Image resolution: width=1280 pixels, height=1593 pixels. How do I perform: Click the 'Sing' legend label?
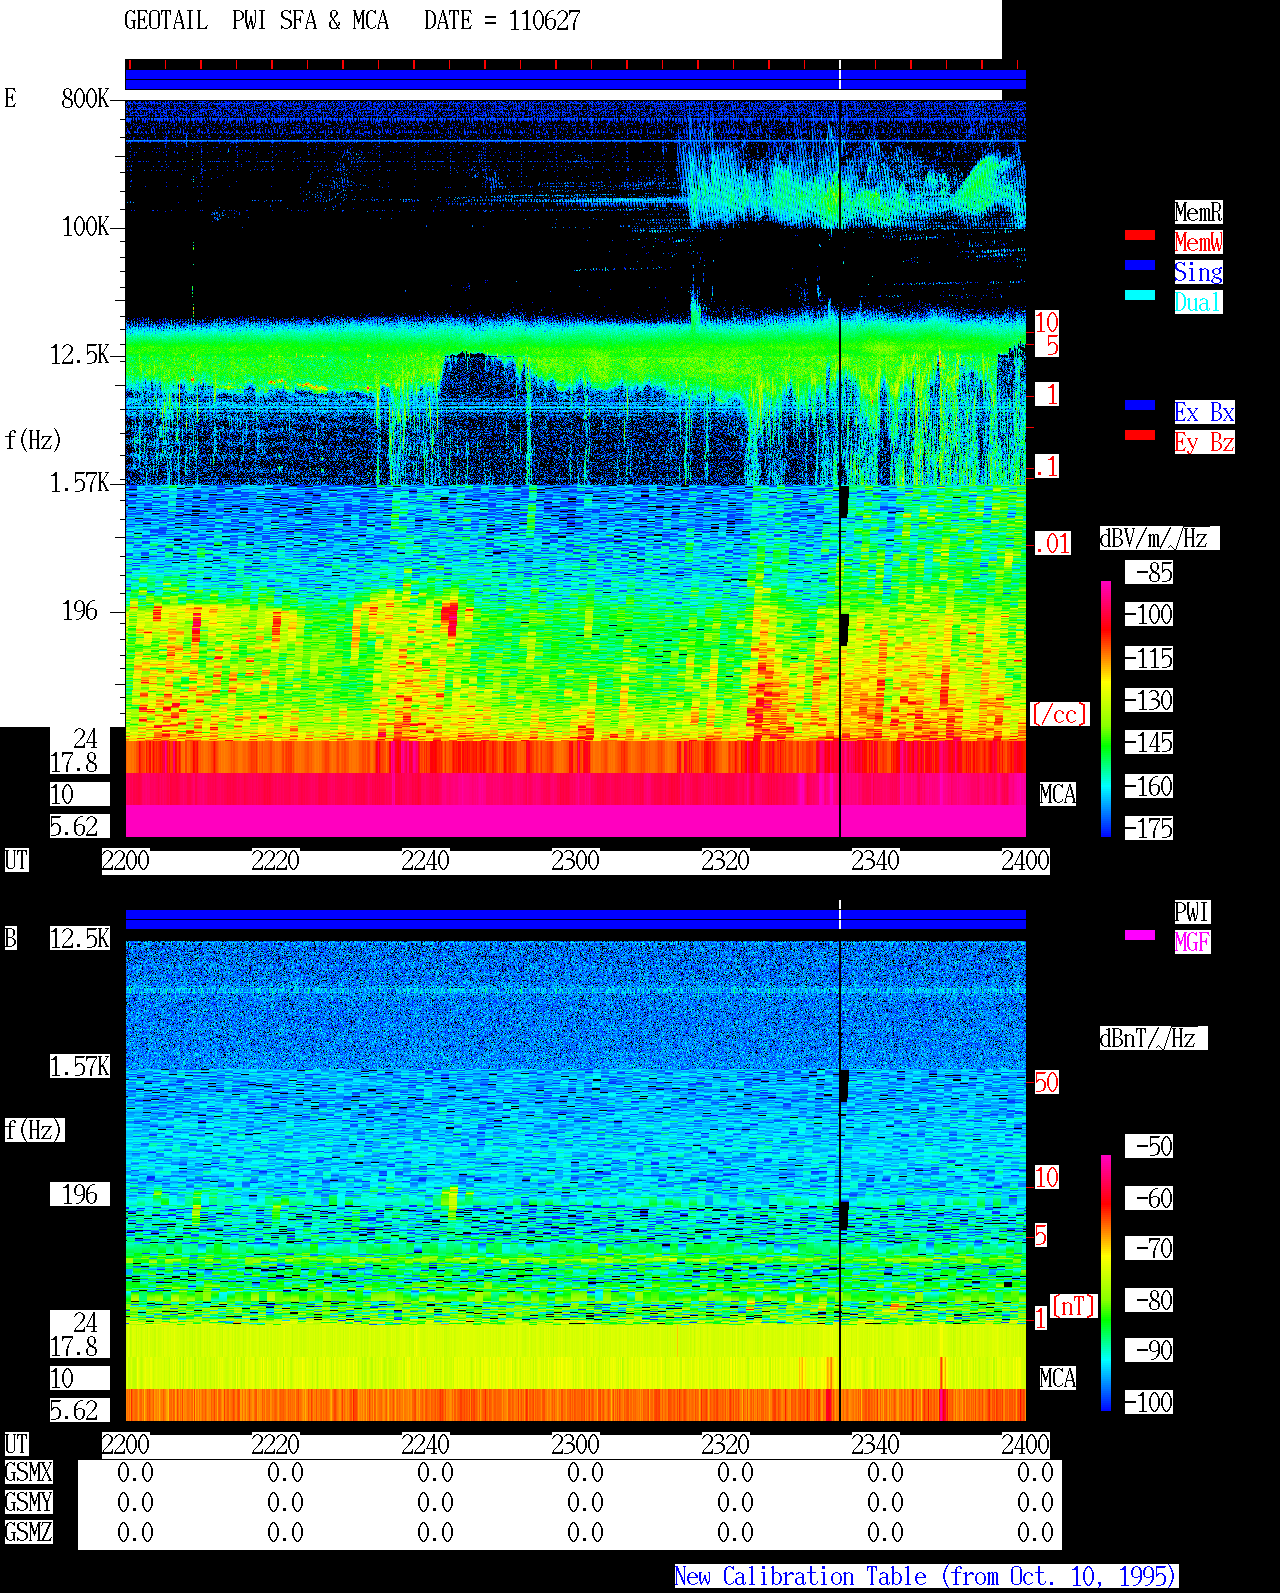click(x=1198, y=272)
